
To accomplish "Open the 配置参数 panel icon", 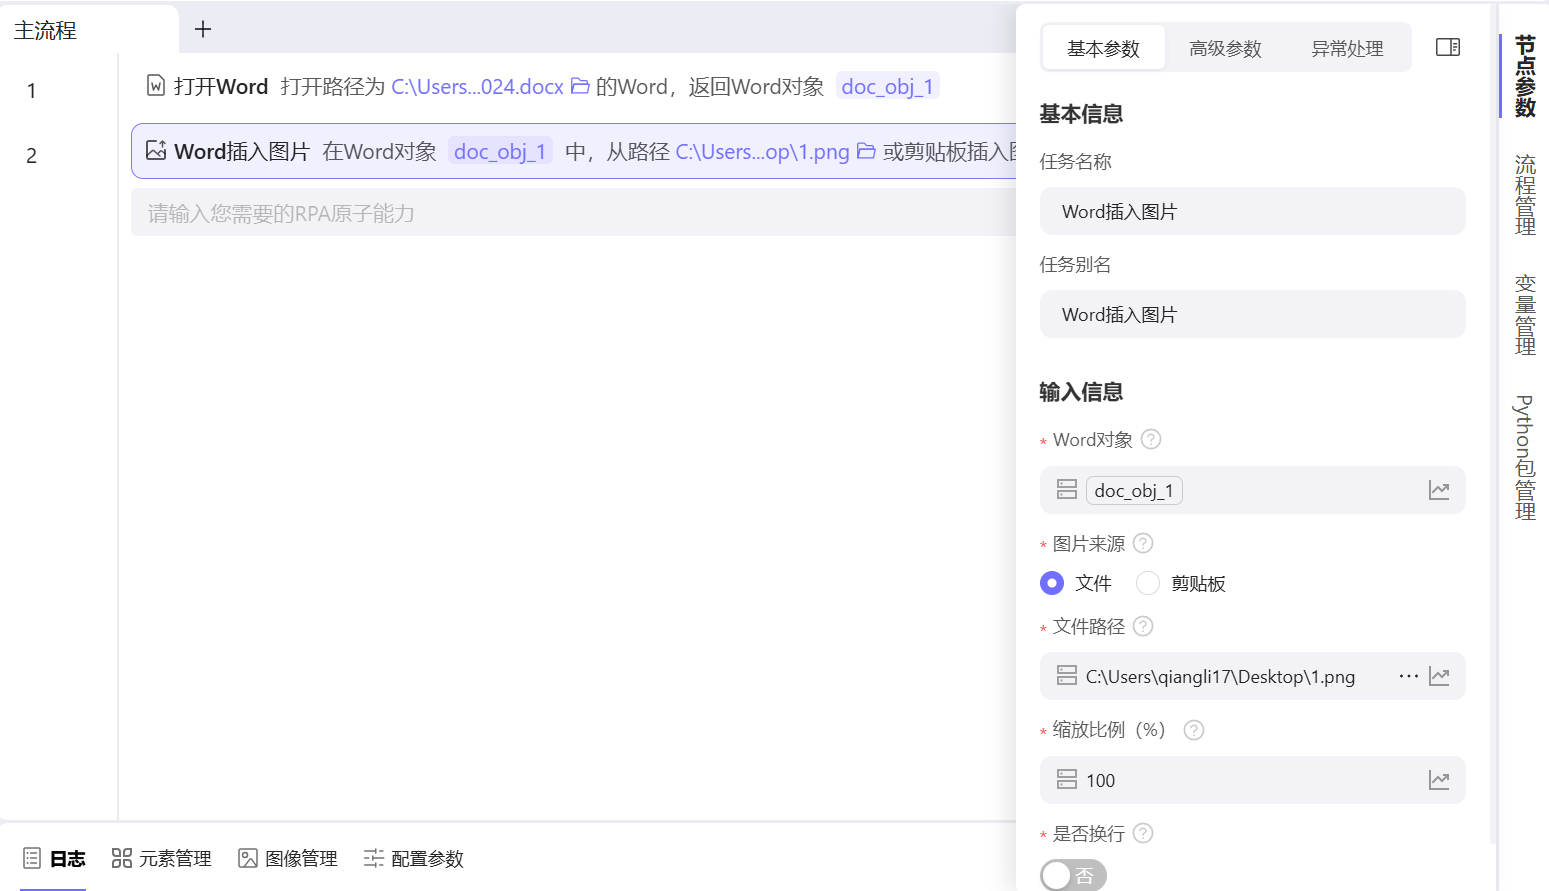I will click(374, 858).
